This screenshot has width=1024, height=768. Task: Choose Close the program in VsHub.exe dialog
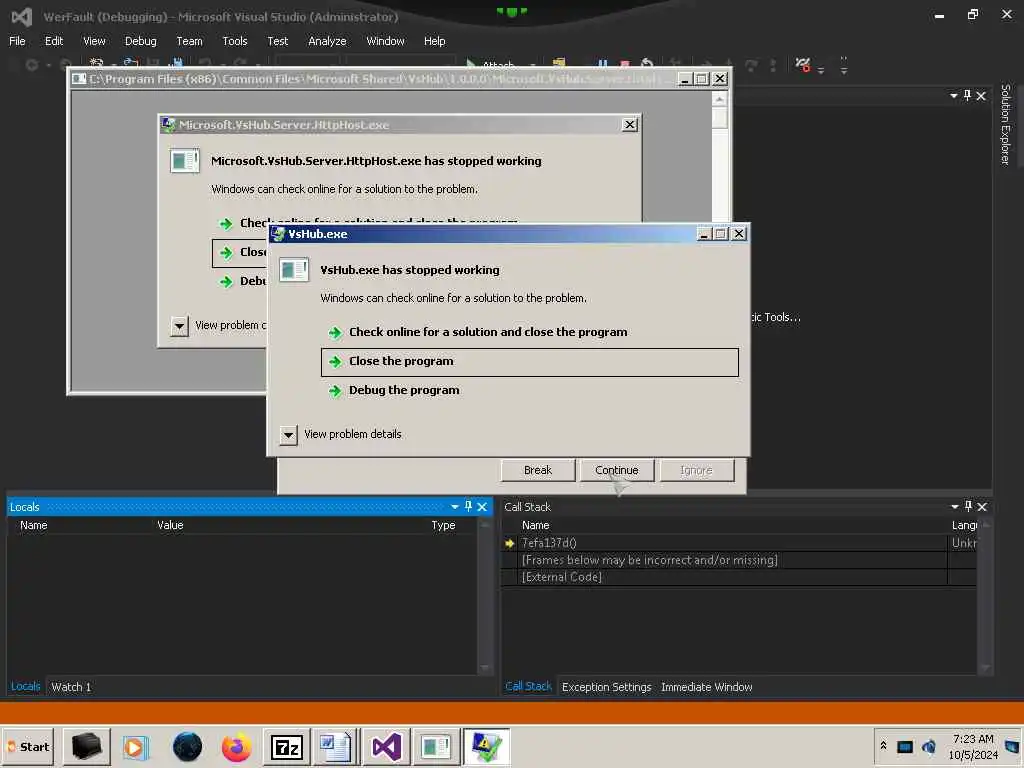click(x=530, y=362)
